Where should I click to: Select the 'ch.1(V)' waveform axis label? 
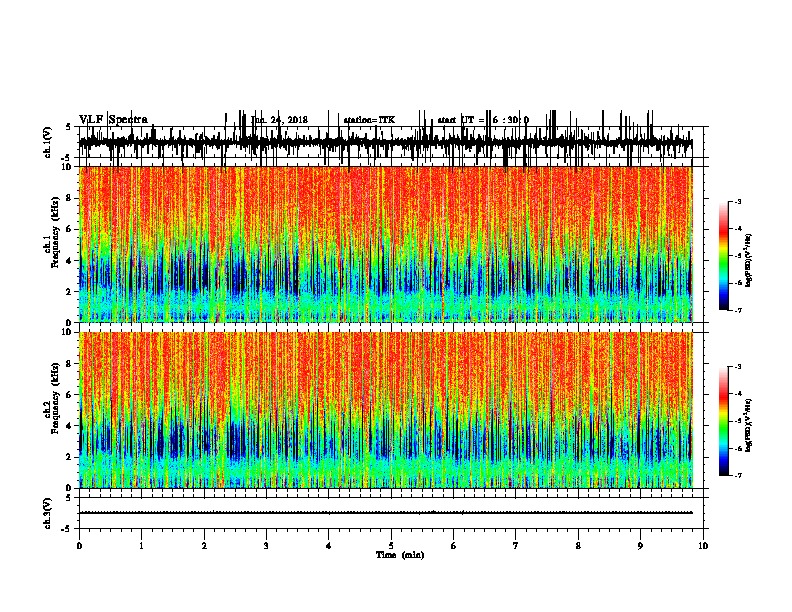(48, 142)
